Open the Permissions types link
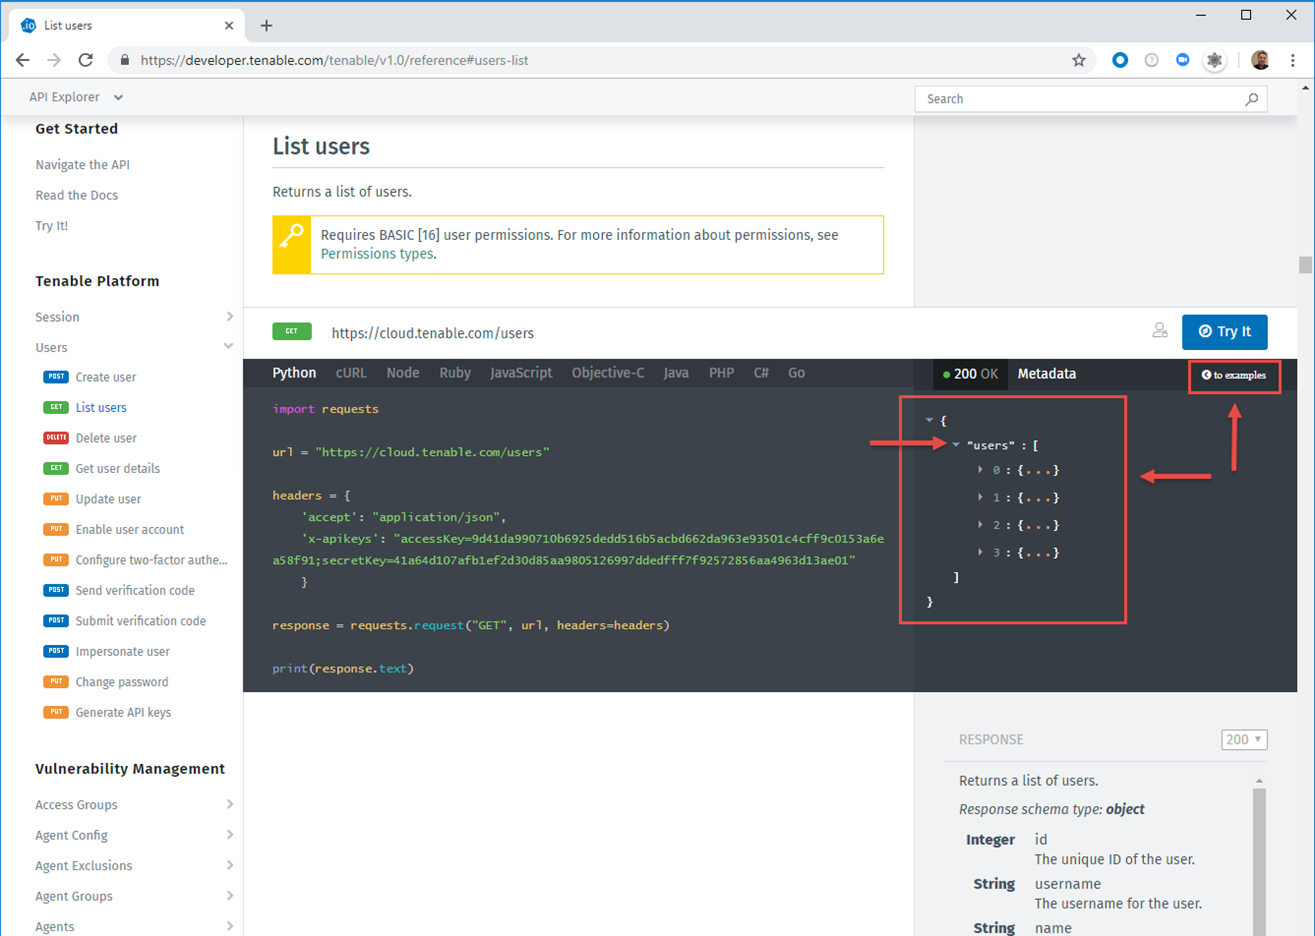This screenshot has height=936, width=1315. (376, 254)
